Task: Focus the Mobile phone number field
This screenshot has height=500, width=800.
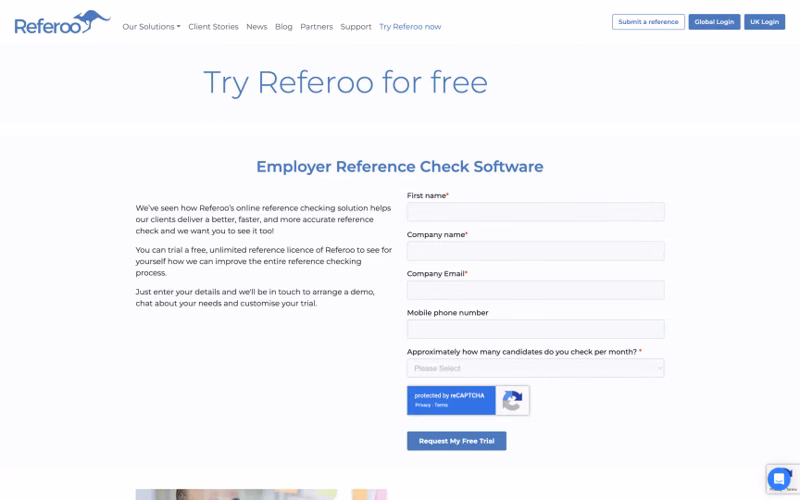Action: tap(535, 329)
